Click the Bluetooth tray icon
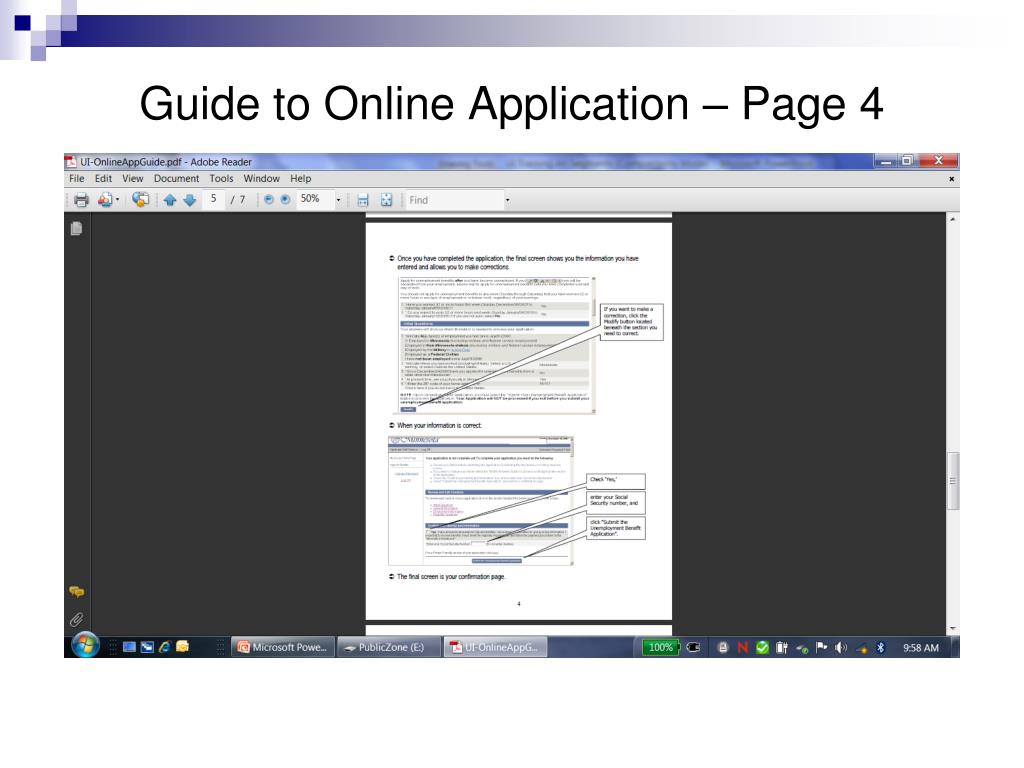1024x768 pixels. (880, 648)
